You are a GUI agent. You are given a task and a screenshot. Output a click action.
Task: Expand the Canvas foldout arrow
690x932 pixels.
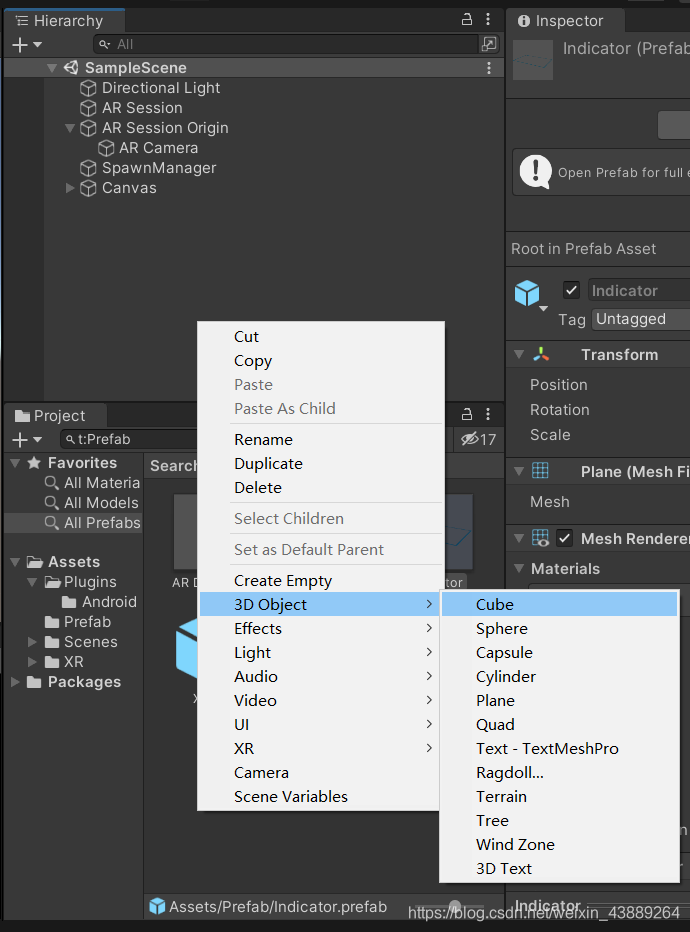70,188
